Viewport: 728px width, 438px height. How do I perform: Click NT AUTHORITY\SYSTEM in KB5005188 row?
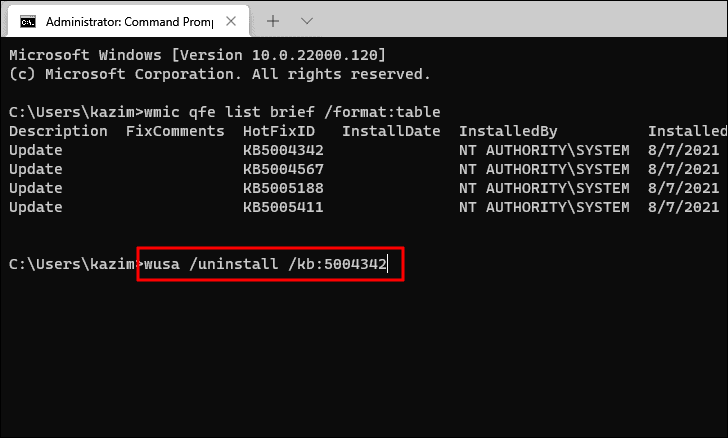click(x=544, y=188)
